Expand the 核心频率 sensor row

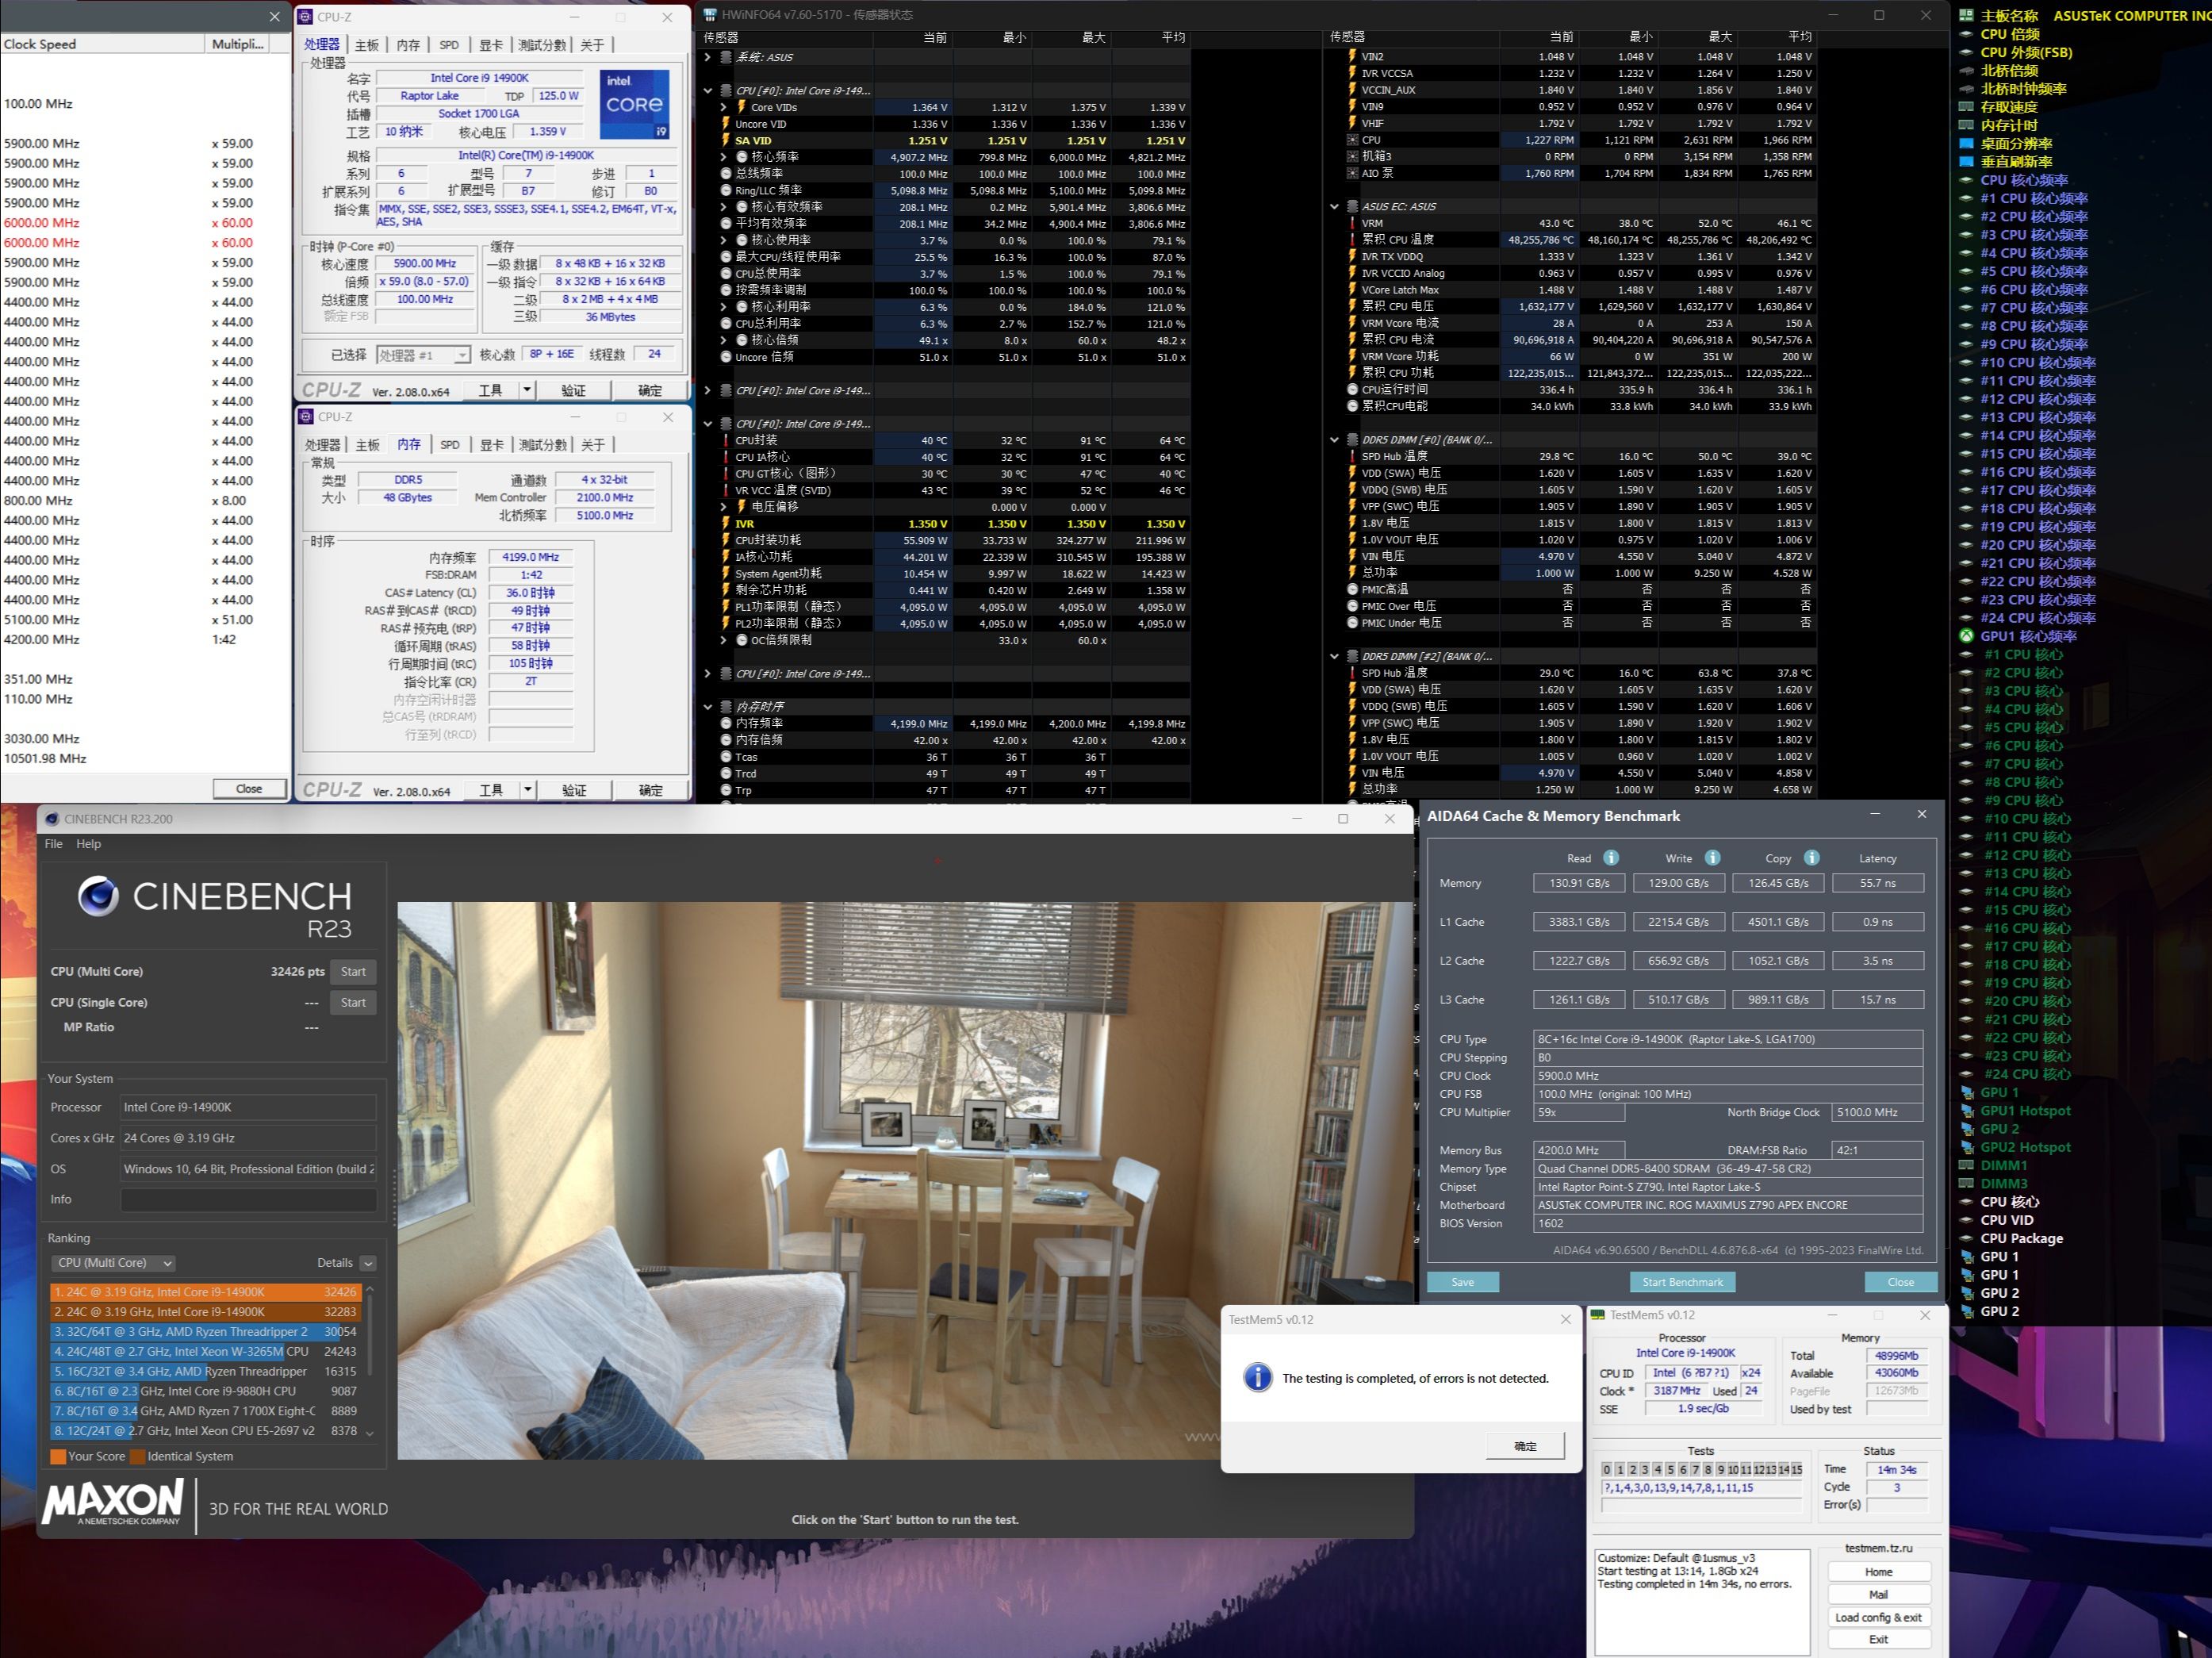coord(724,157)
